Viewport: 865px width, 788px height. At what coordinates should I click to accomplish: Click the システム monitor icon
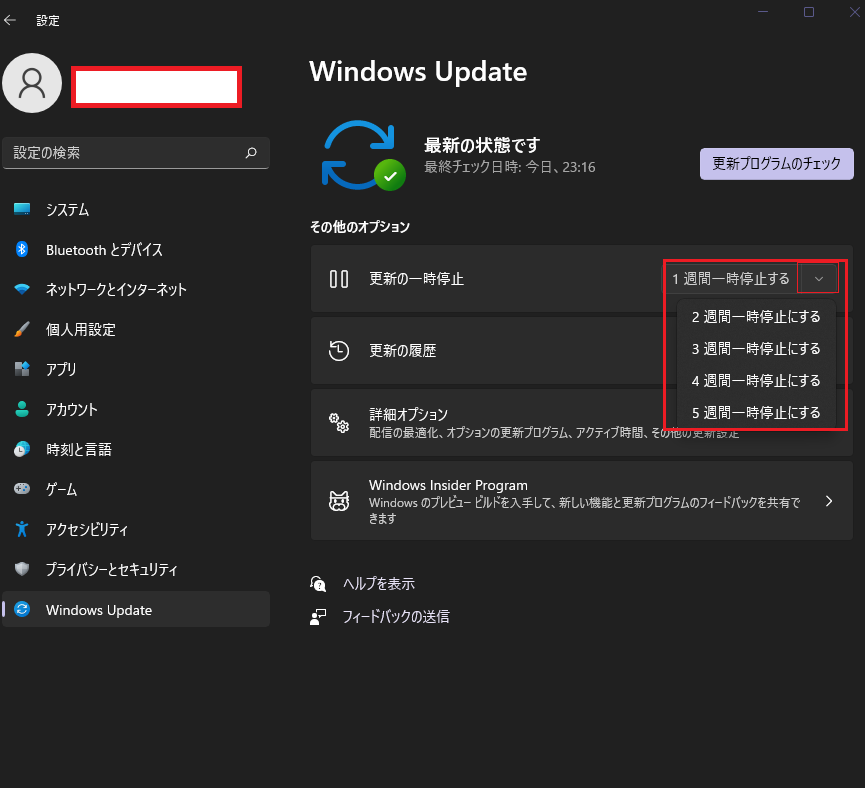(x=22, y=209)
